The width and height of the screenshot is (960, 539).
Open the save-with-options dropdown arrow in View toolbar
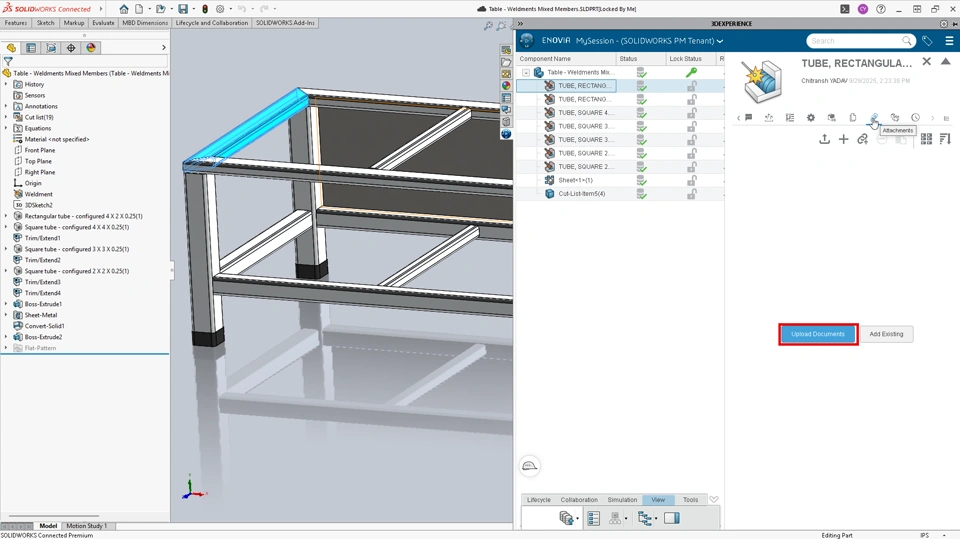(x=577, y=519)
